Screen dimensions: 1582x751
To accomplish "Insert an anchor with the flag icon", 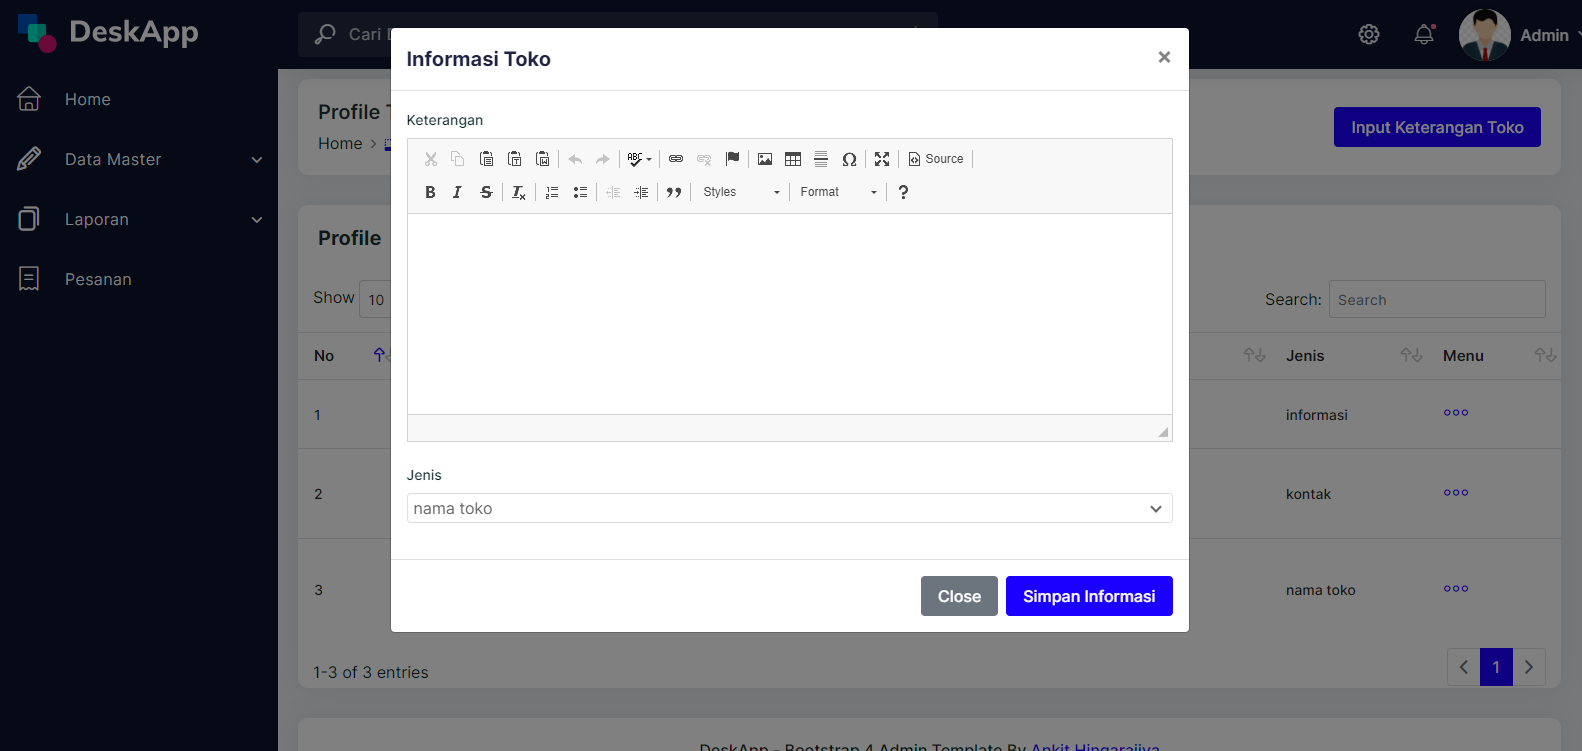I will tap(732, 159).
